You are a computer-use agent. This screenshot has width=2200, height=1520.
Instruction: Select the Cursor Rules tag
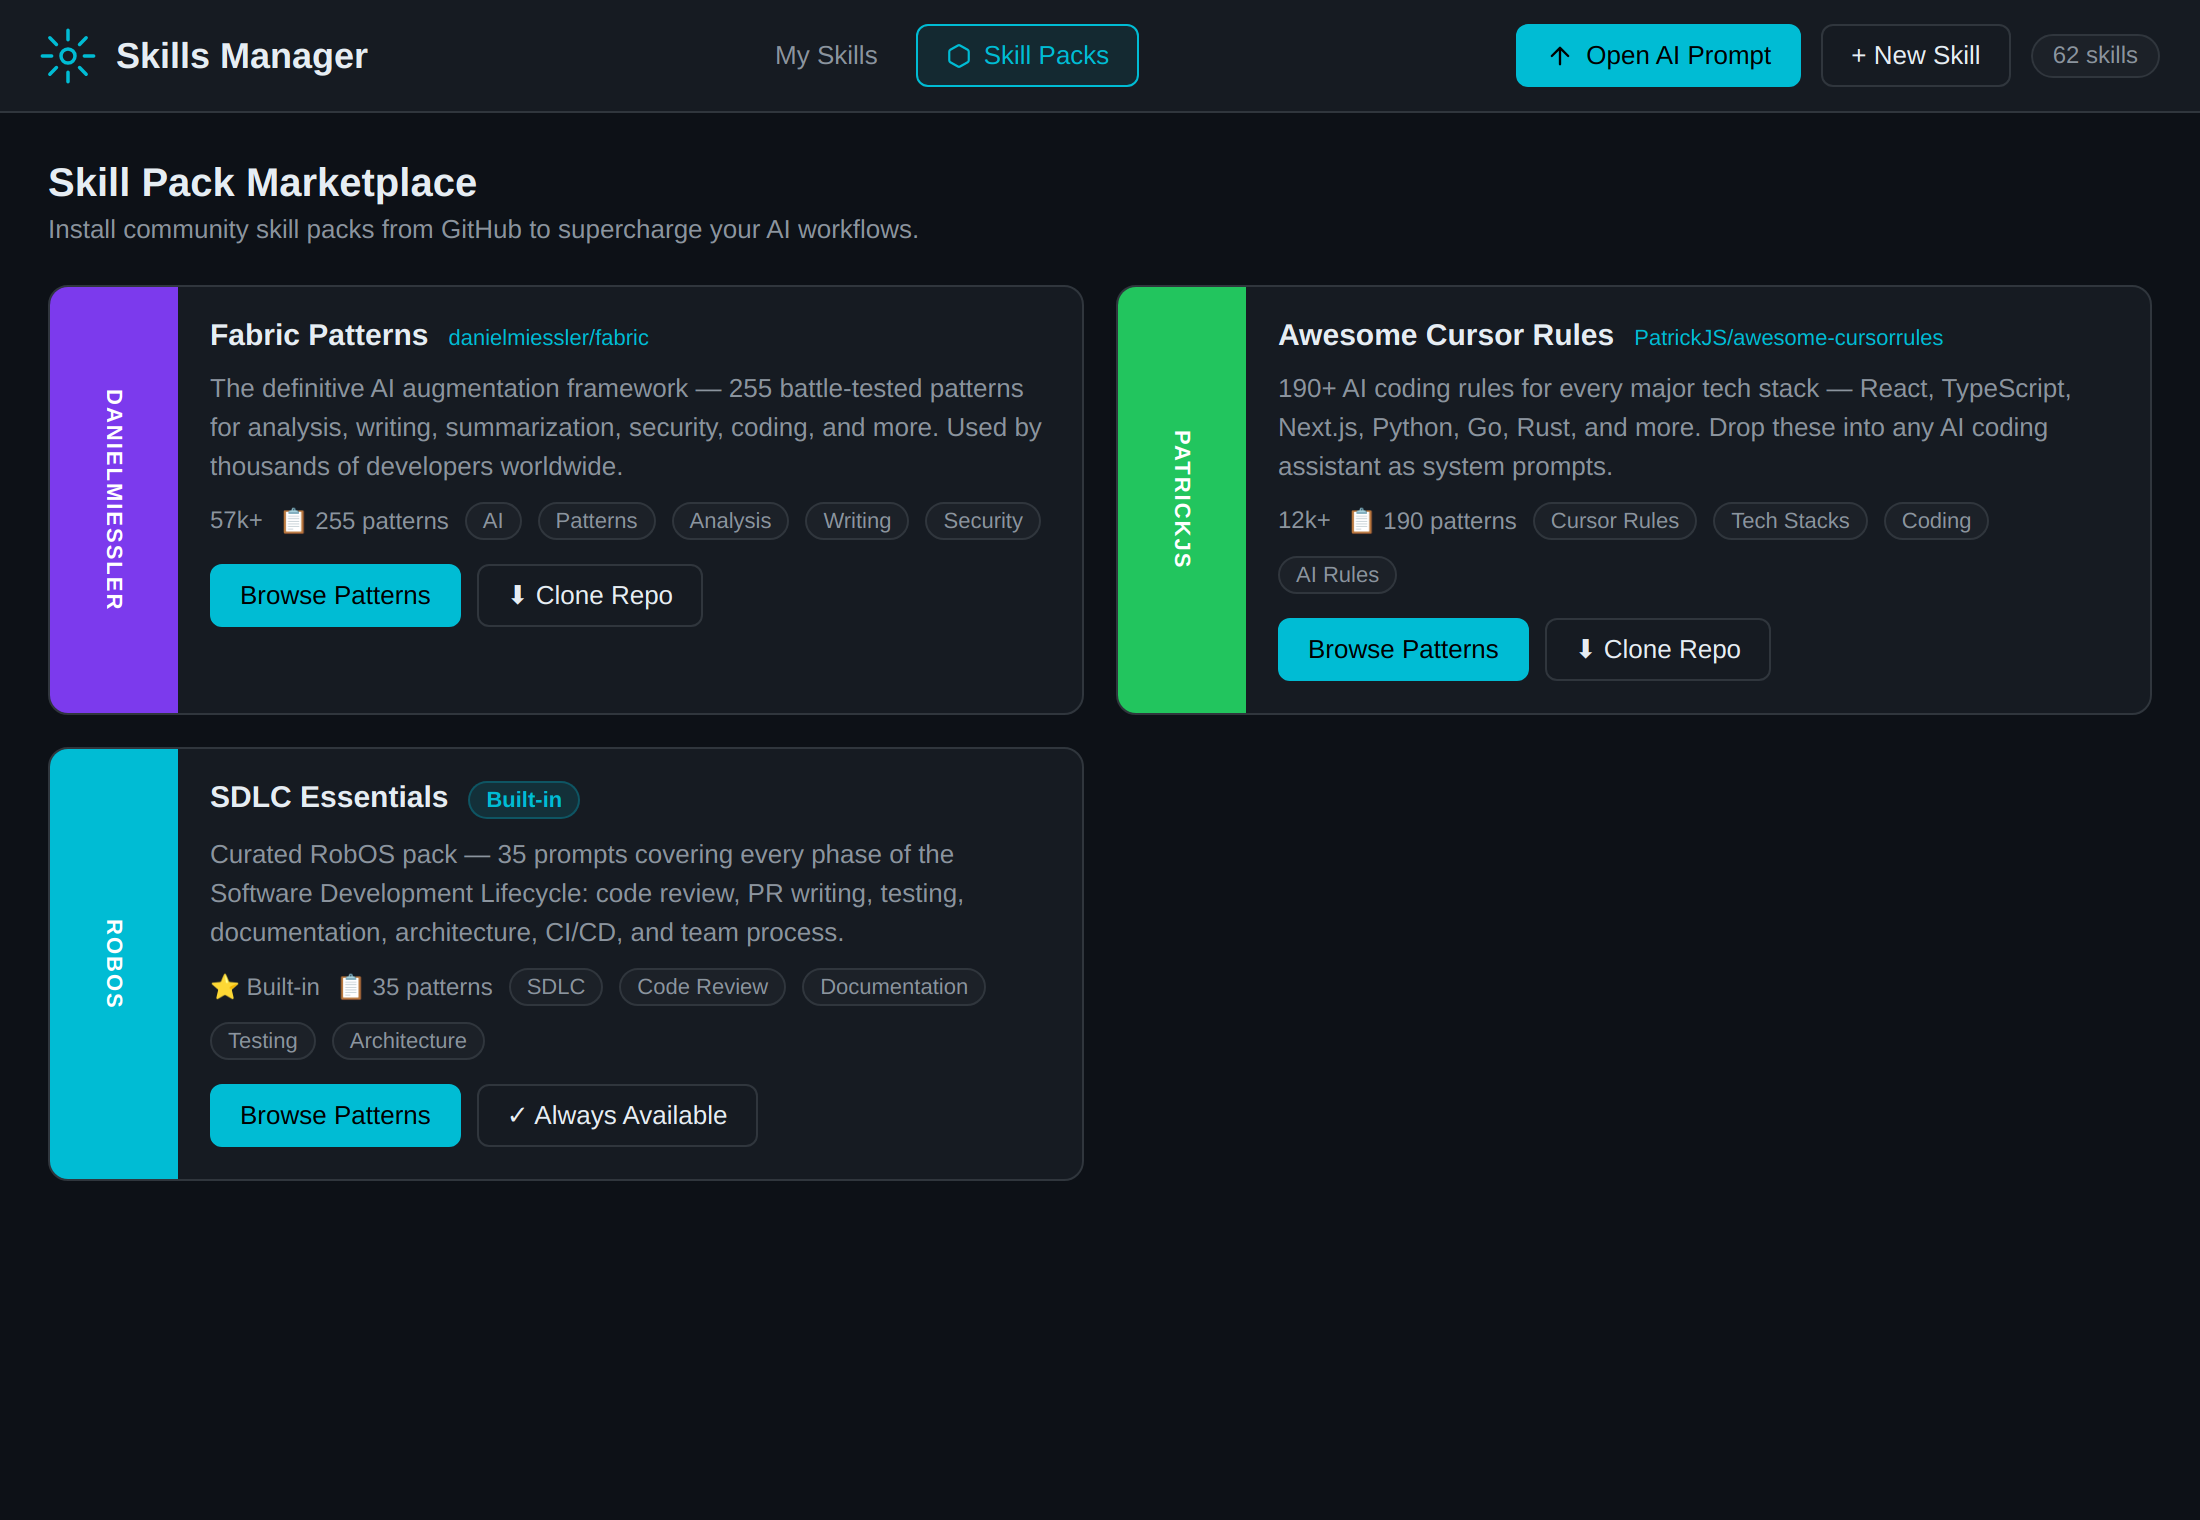[1614, 521]
